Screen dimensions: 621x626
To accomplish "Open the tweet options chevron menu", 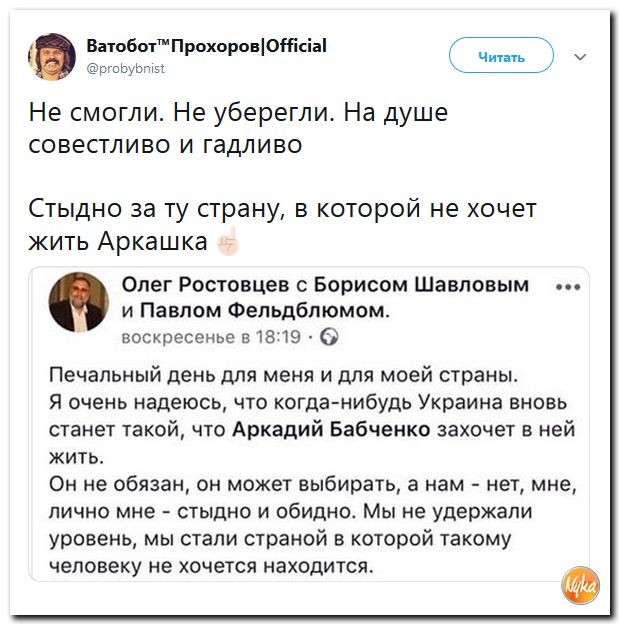I will pos(581,57).
